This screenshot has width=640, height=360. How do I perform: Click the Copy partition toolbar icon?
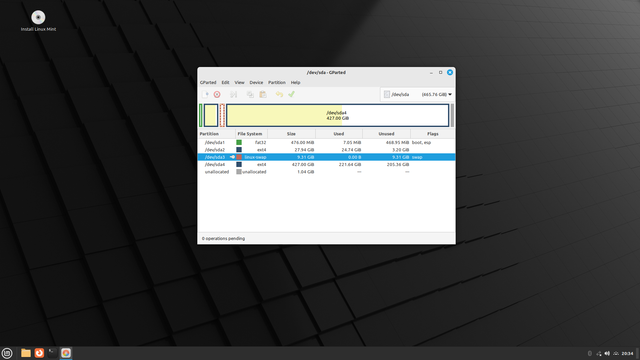(250, 94)
